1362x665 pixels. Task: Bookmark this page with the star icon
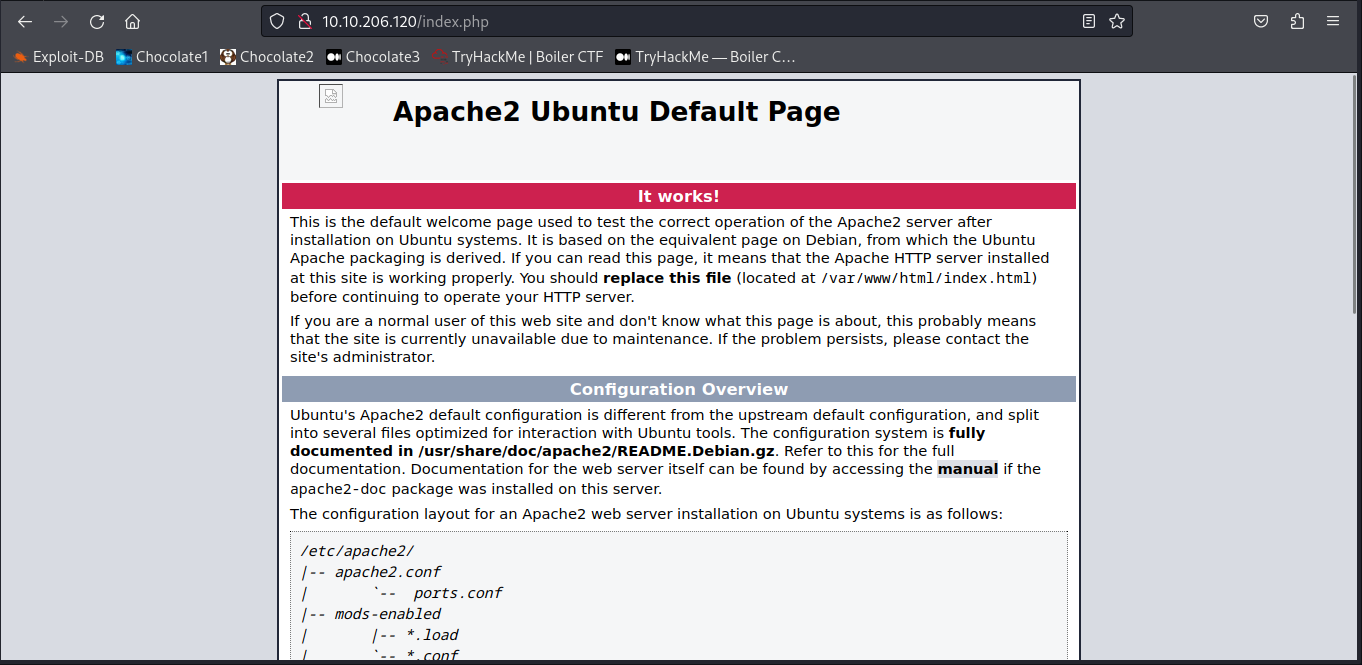coord(1117,21)
